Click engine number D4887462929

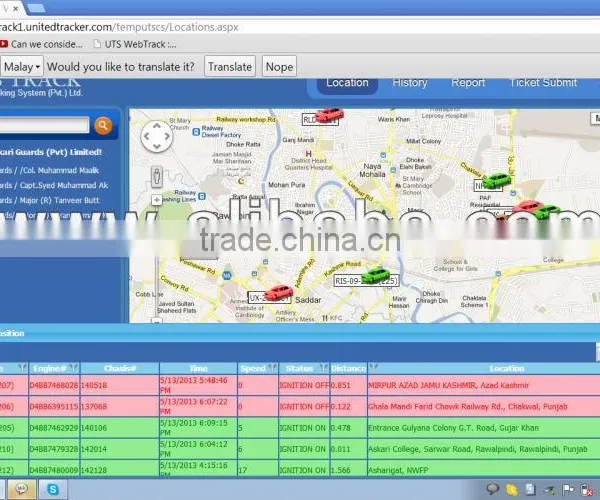(54, 428)
